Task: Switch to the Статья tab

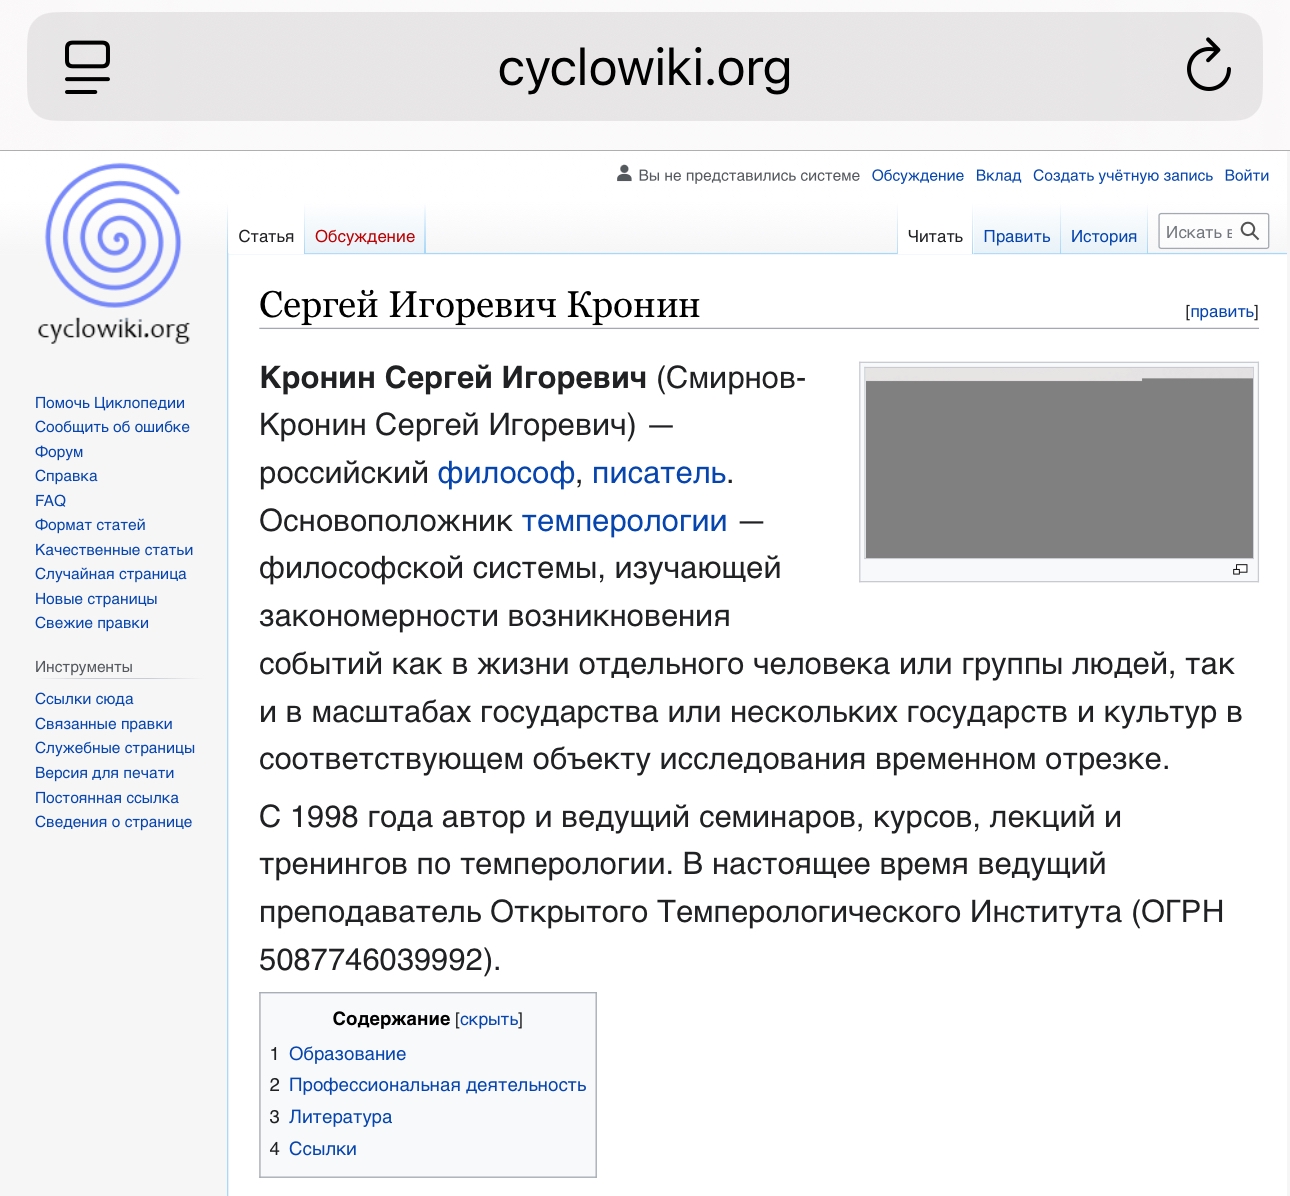Action: click(266, 236)
